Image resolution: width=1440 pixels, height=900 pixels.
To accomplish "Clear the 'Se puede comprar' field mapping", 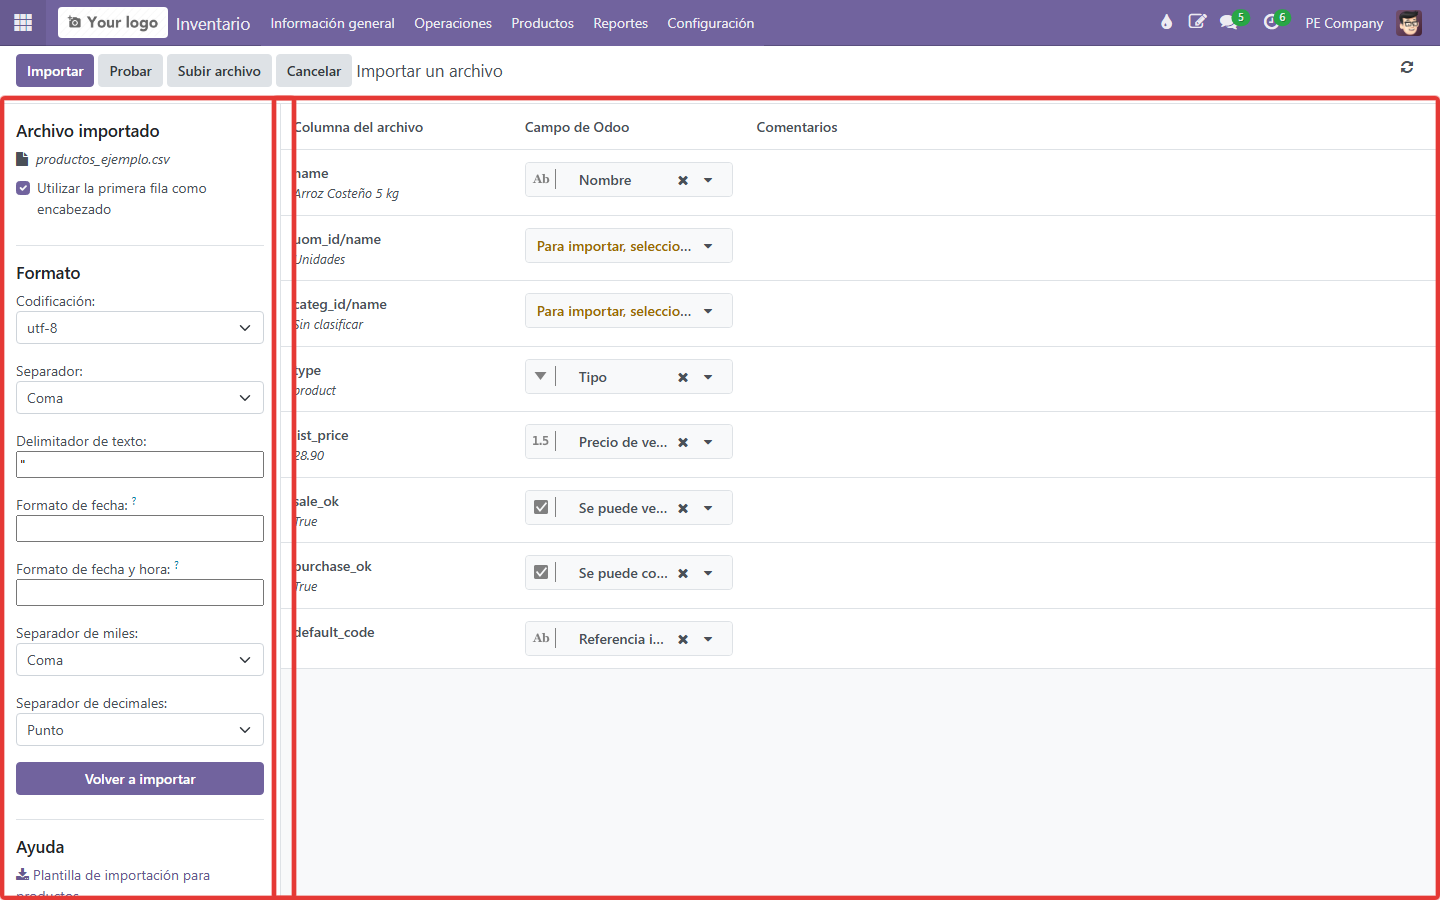I will click(x=683, y=573).
